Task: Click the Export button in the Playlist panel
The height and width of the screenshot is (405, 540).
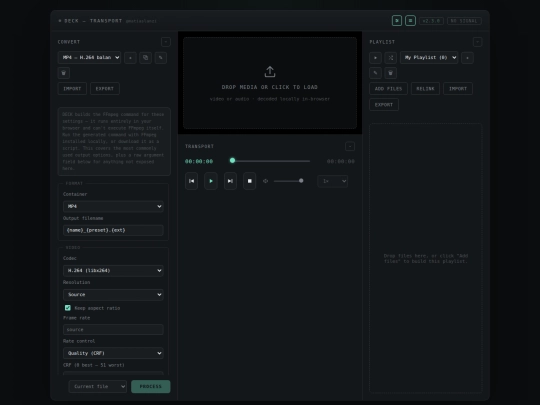Action: (384, 105)
